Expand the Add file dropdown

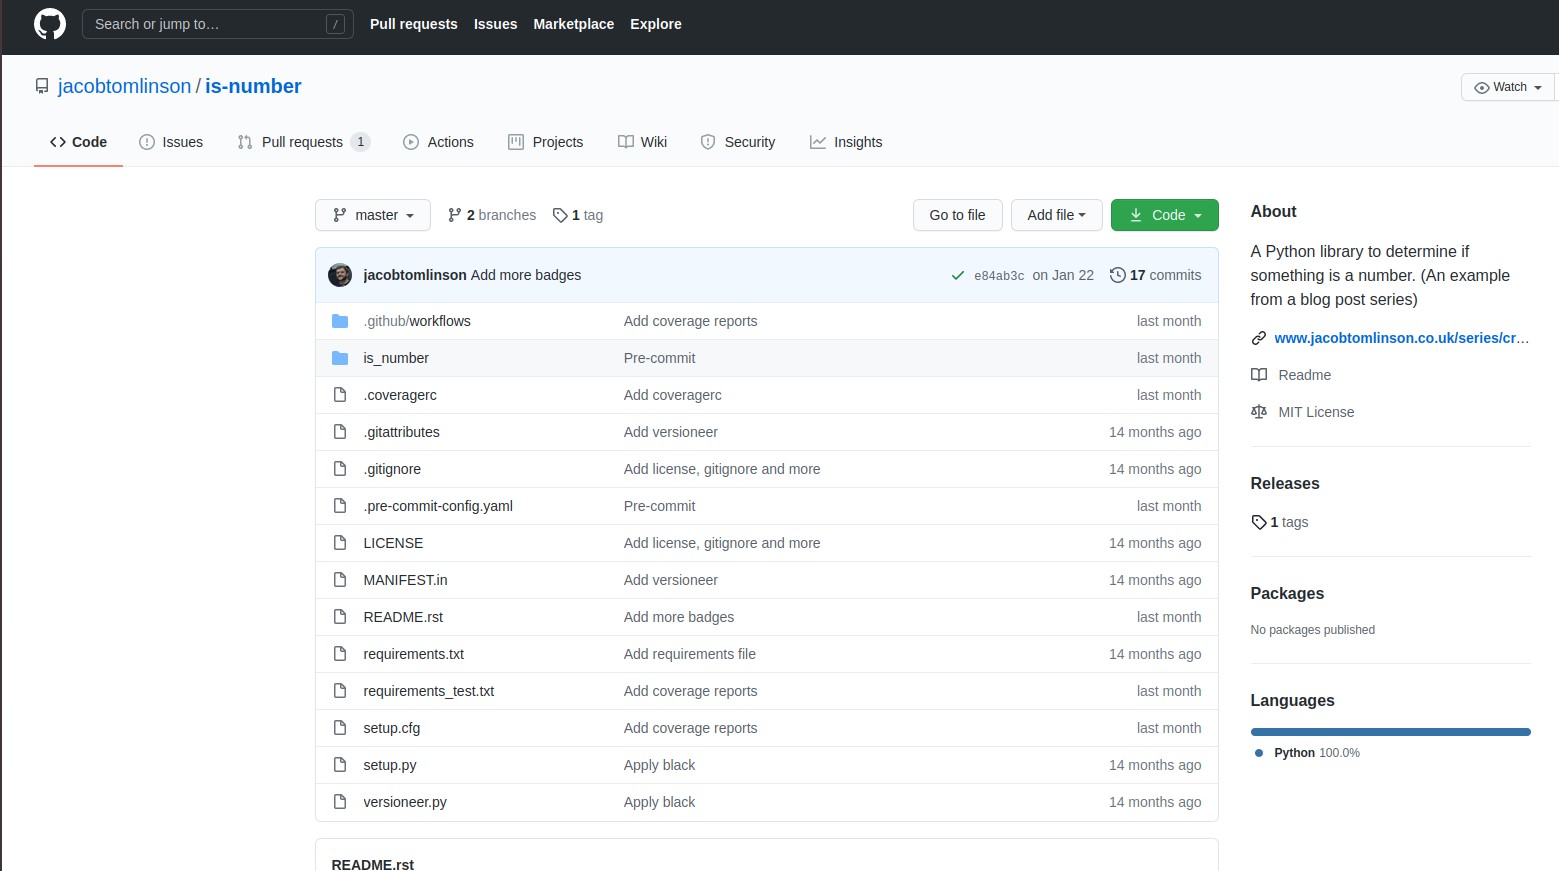click(x=1056, y=215)
